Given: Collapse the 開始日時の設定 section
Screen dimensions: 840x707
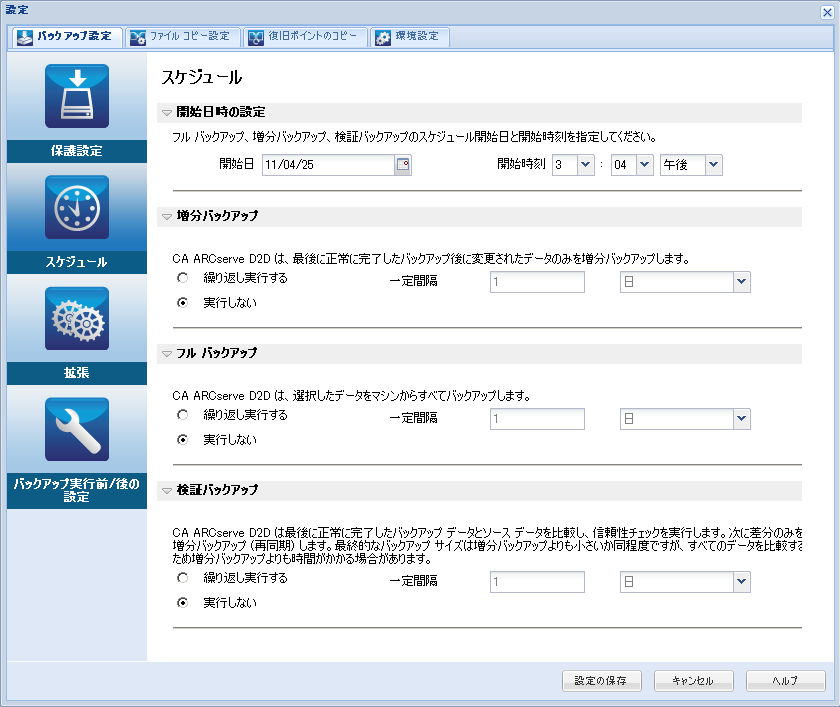Looking at the screenshot, I should (166, 113).
